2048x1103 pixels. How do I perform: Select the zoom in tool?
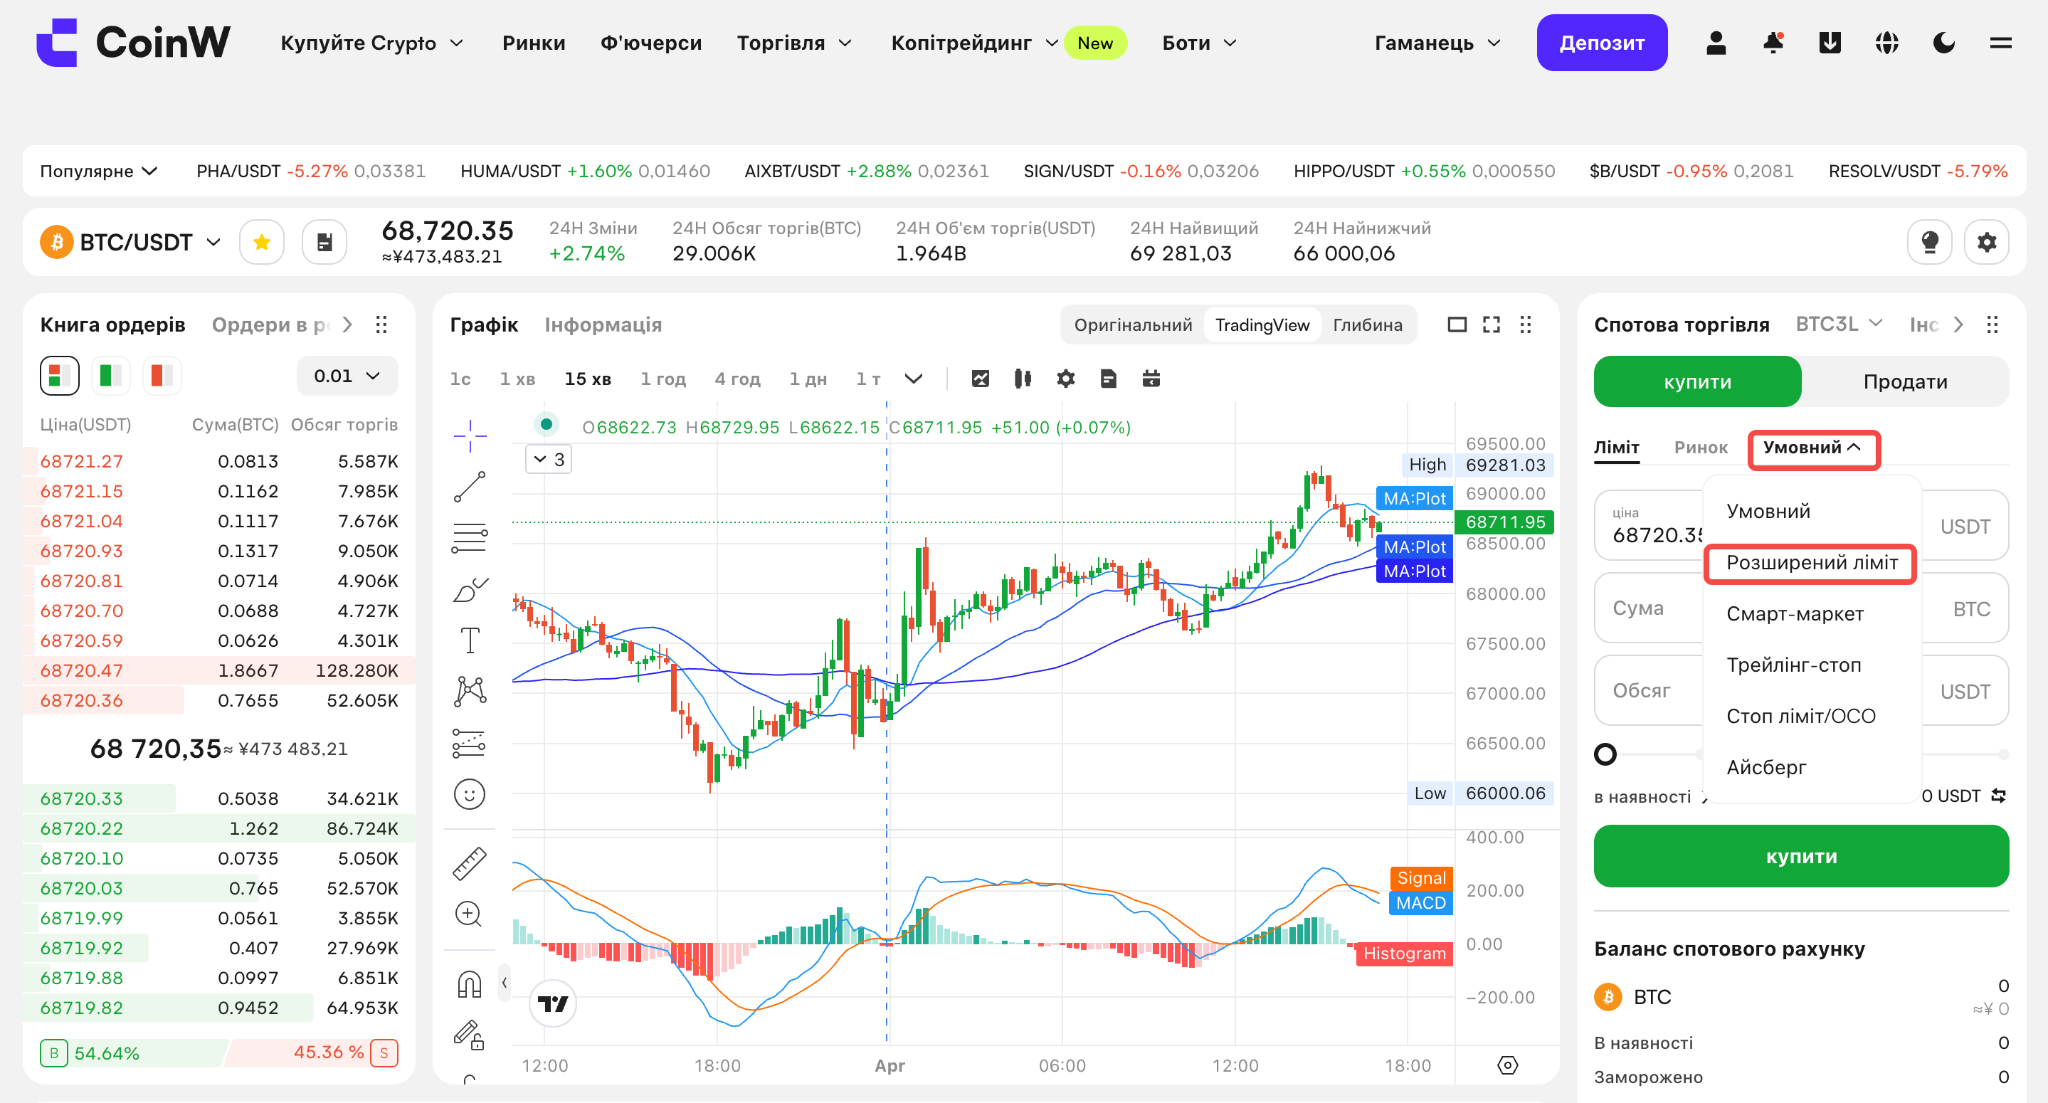point(469,914)
